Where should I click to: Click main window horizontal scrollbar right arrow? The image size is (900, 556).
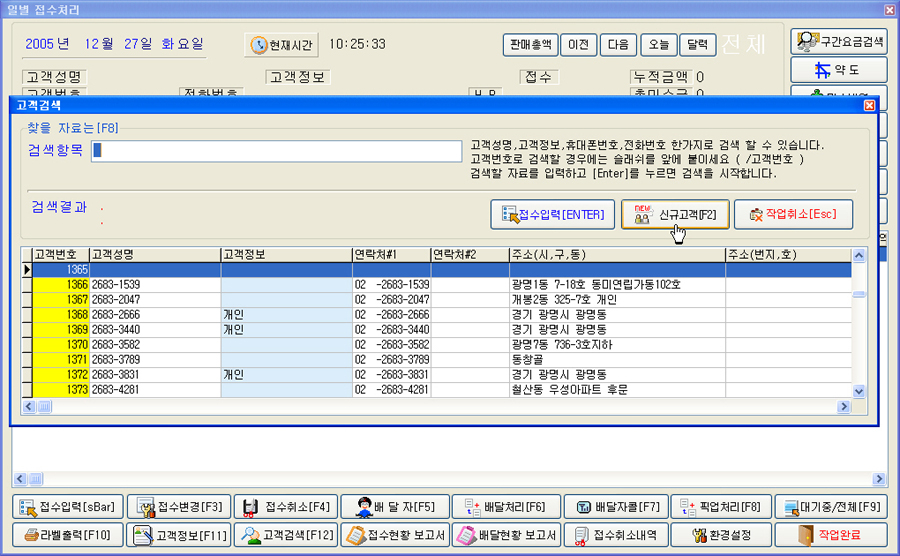879,479
